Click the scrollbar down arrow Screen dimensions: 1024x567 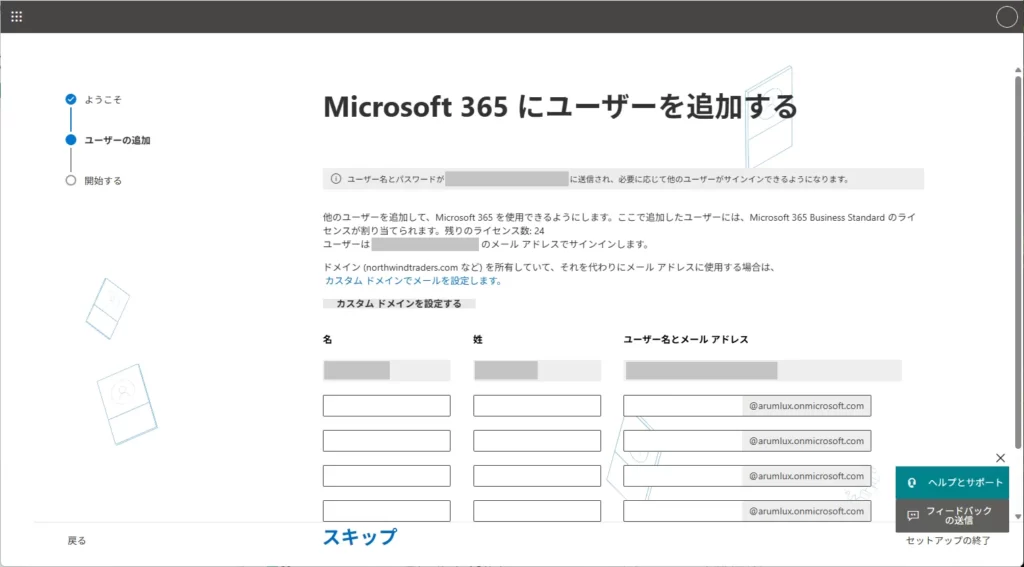(1018, 517)
